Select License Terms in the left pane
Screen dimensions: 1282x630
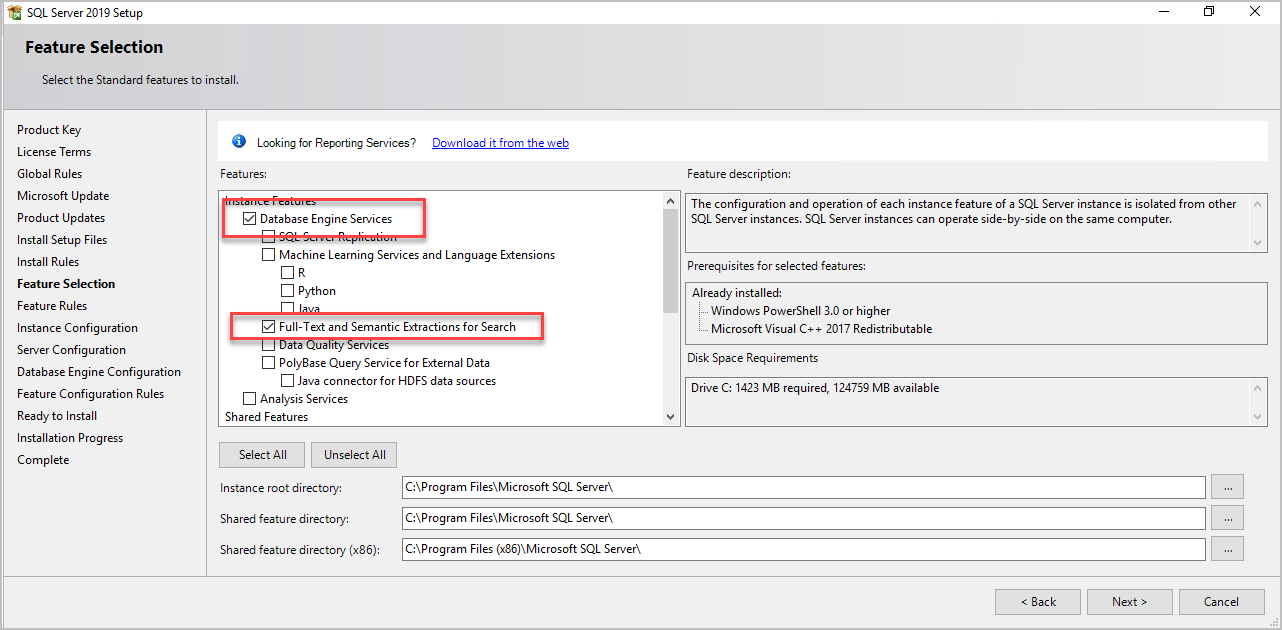tap(53, 151)
